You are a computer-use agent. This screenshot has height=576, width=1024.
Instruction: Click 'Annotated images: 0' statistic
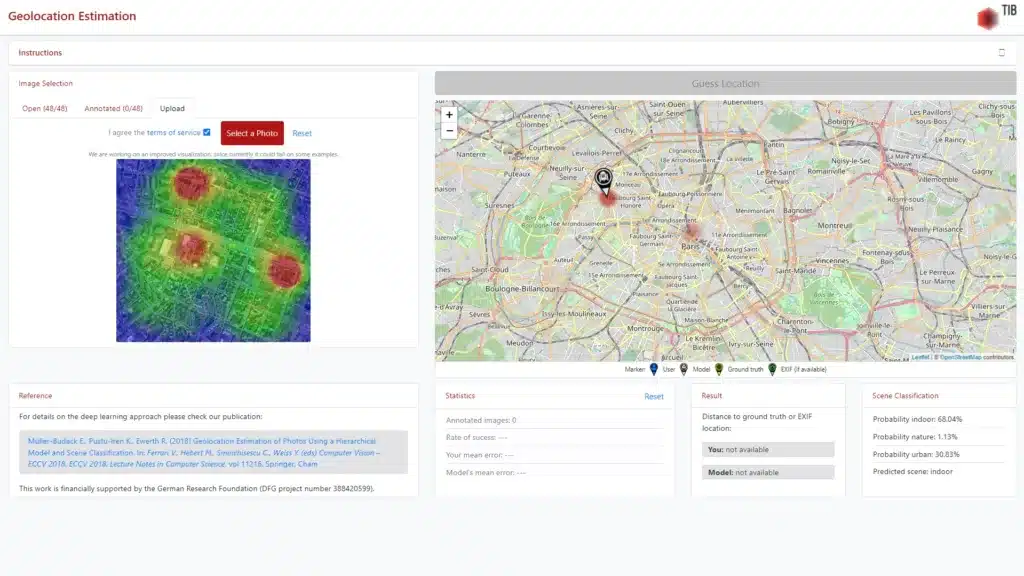481,421
